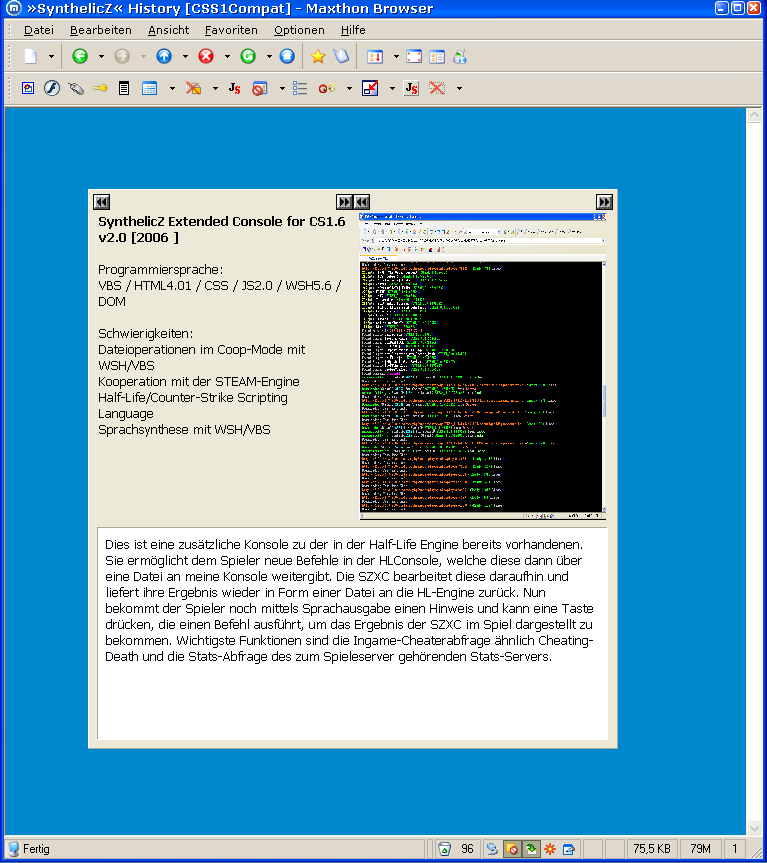Click the blue edit note icon in status bar
Screen dimensions: 767x863
(x=569, y=849)
